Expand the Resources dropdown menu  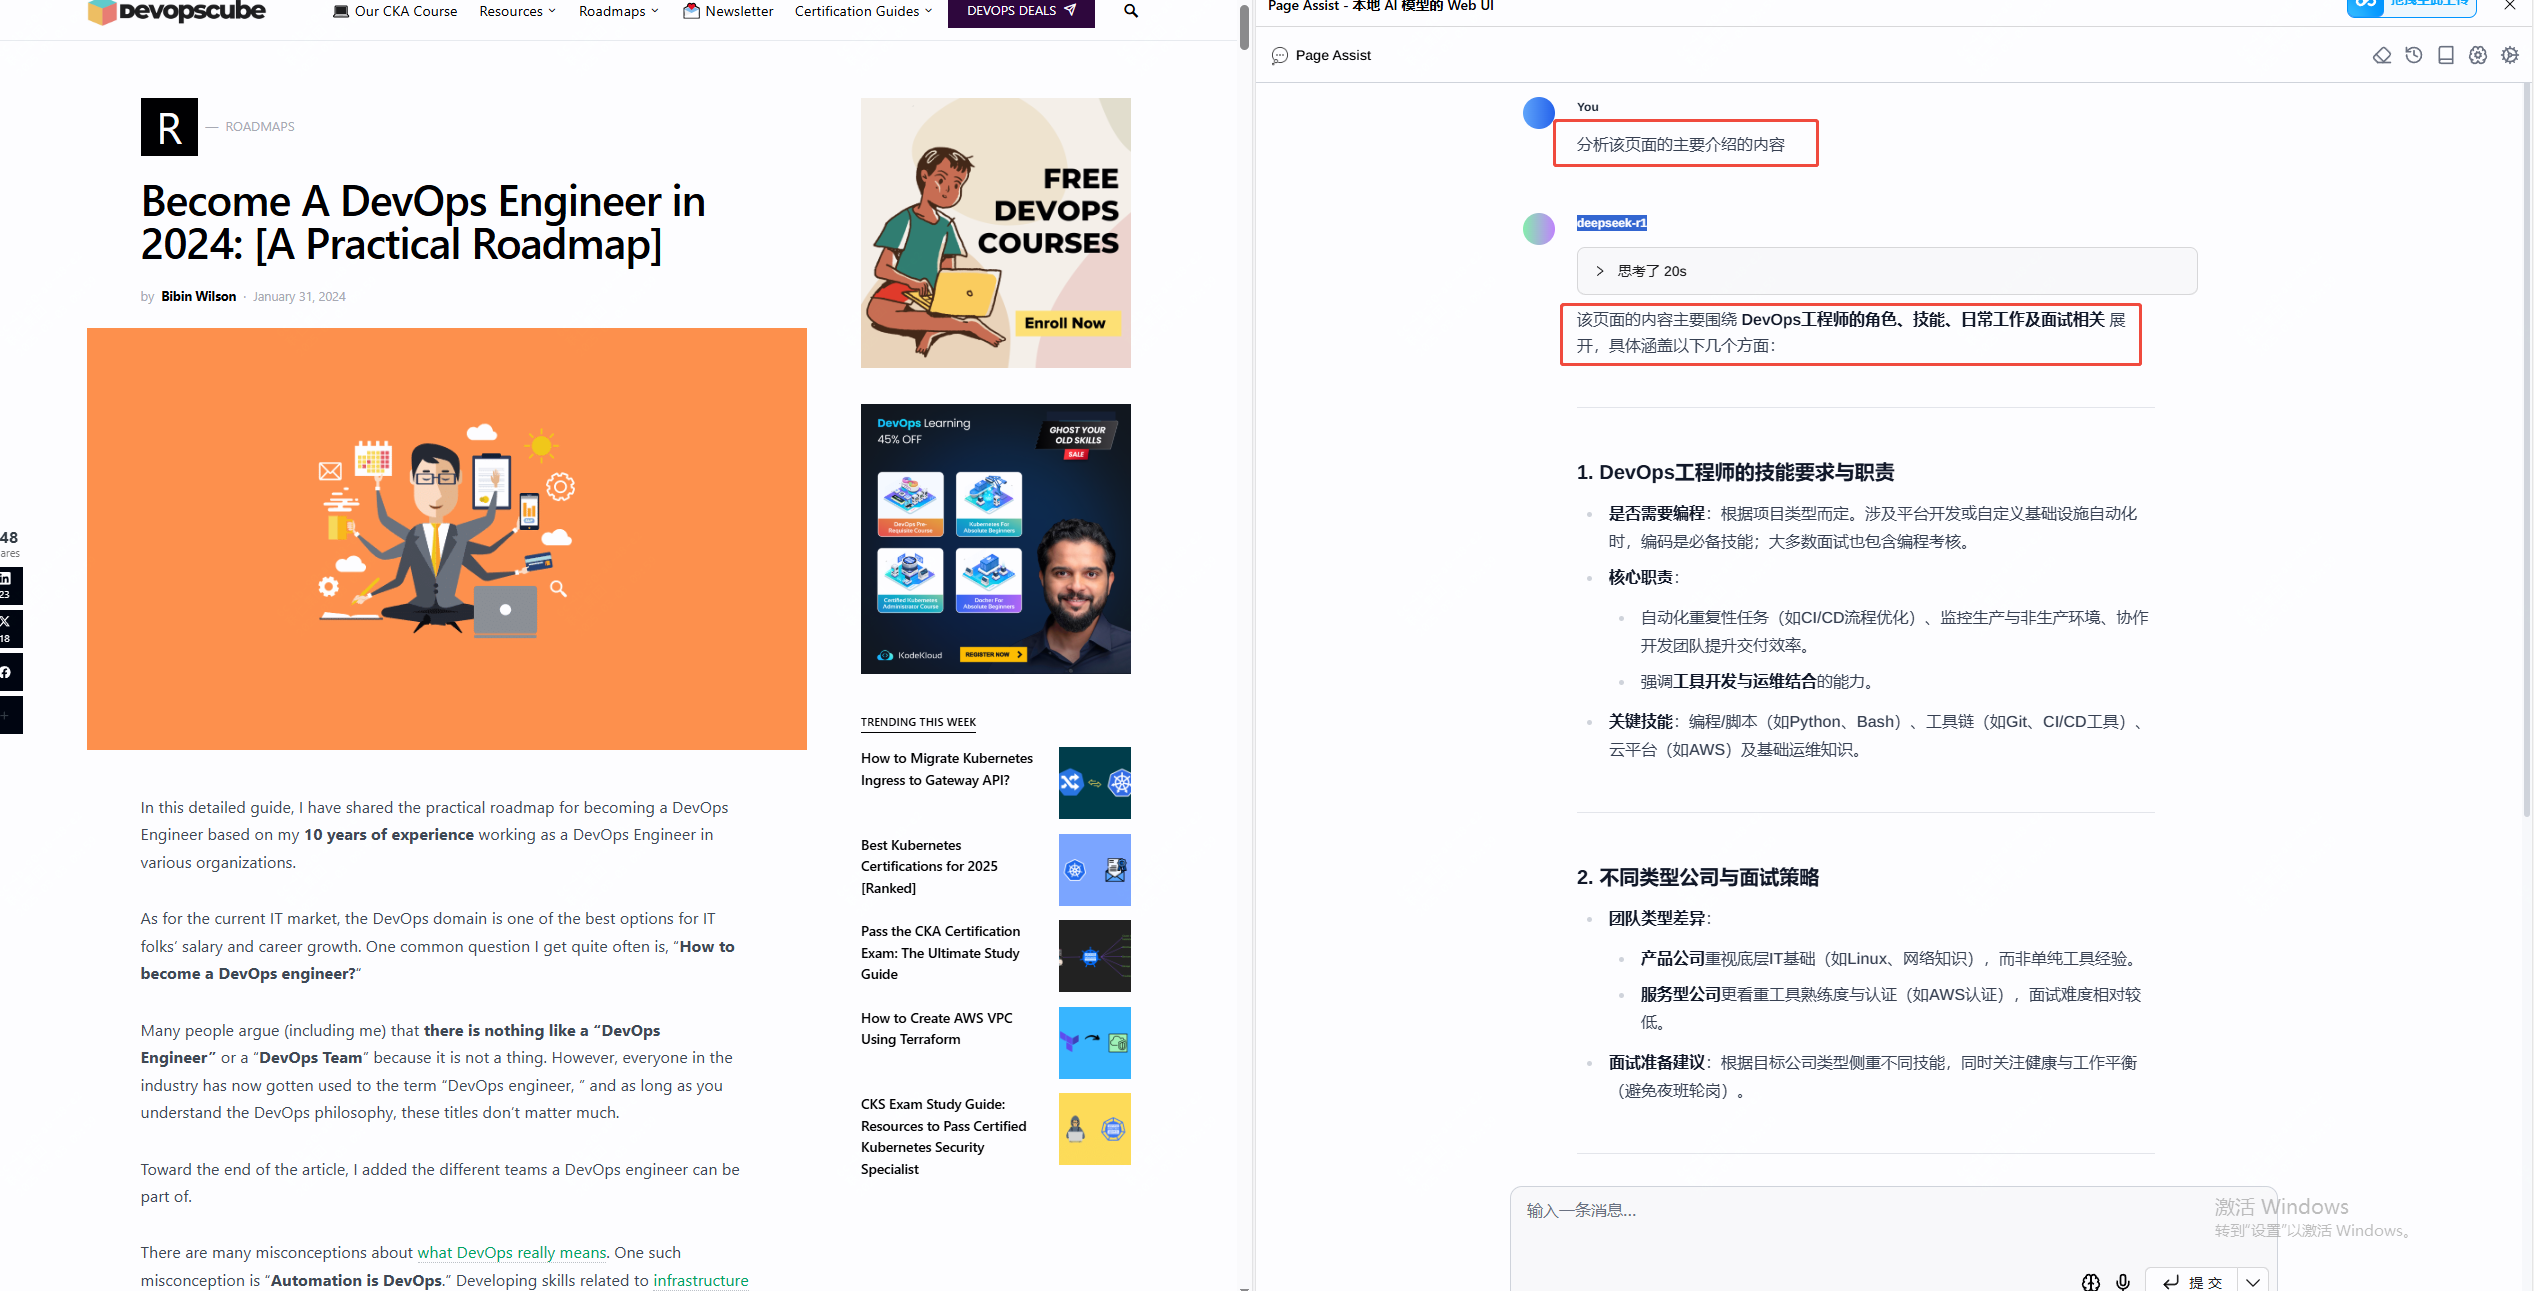point(517,11)
